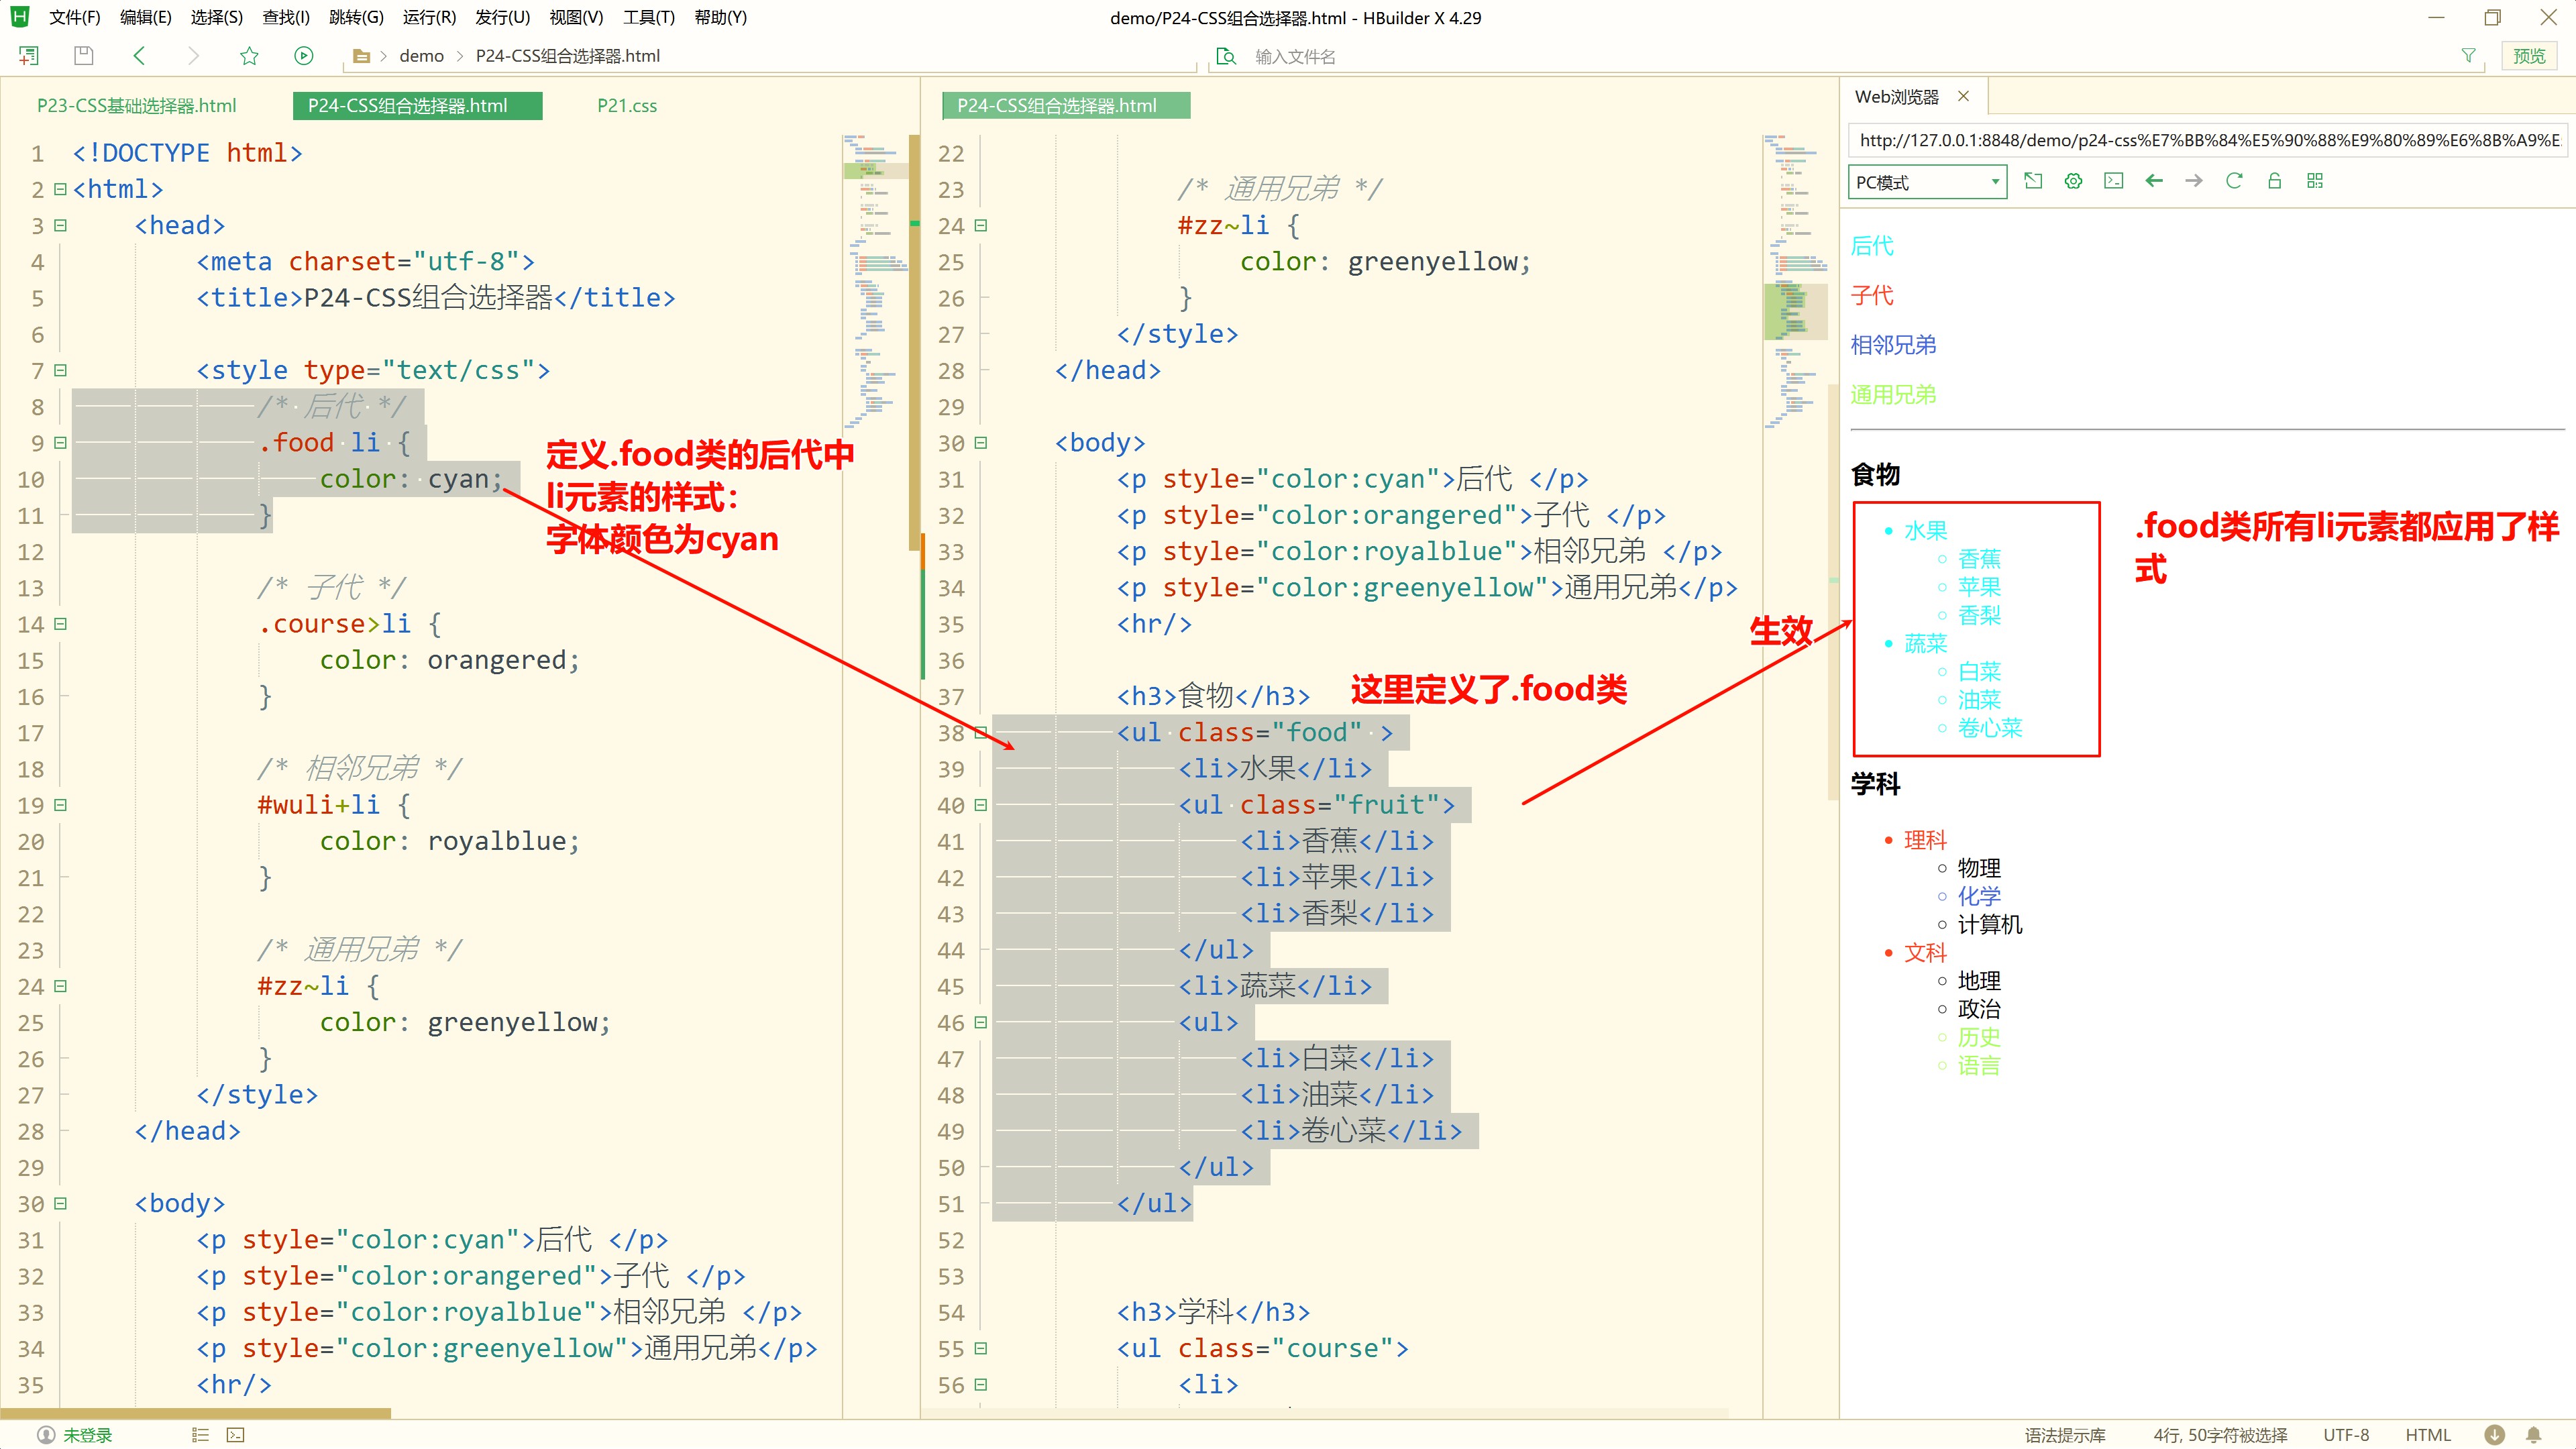The height and width of the screenshot is (1449, 2576).
Task: Collapse the style tag fold on line 7
Action: (x=60, y=370)
